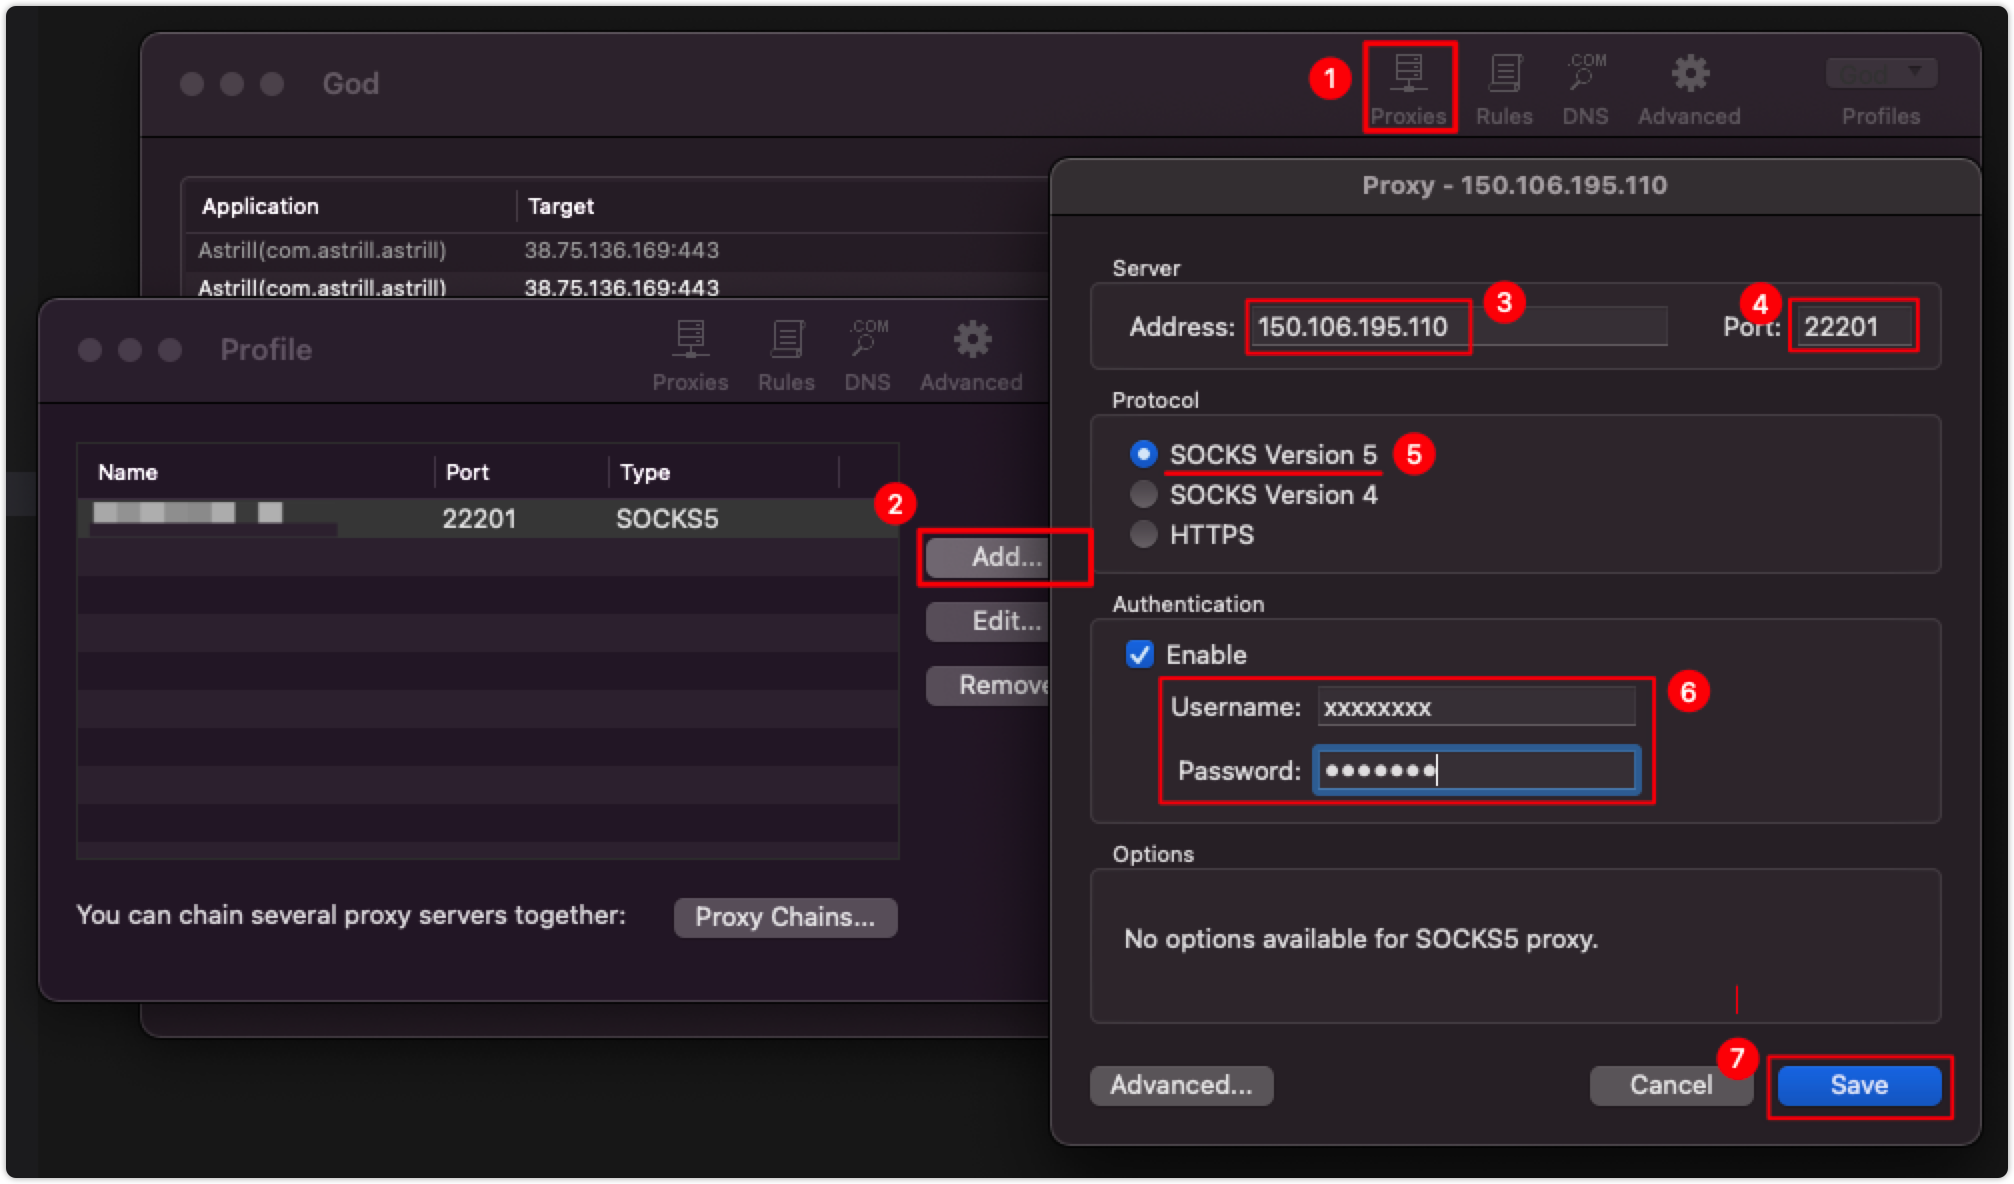Screen dimensions: 2014x1184
Task: Toggle the authentication Enable checkbox
Action: pyautogui.click(x=1140, y=654)
